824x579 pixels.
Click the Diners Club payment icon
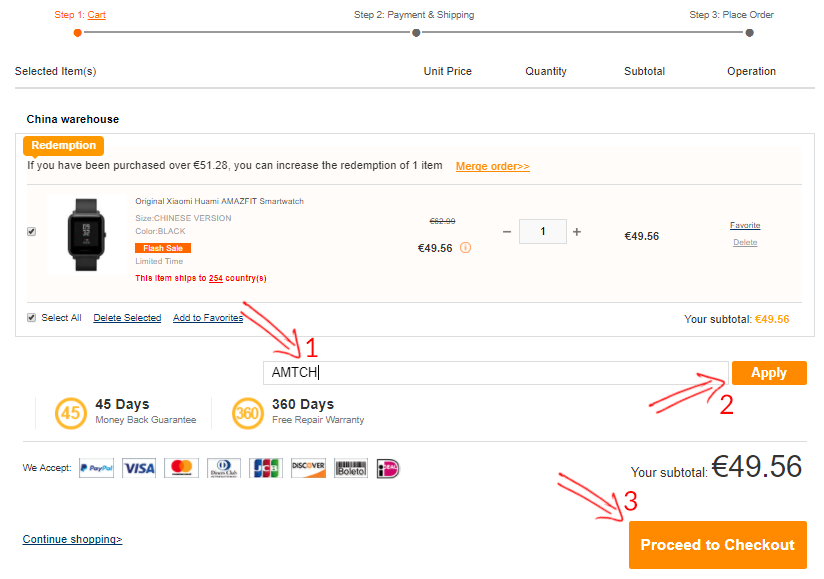pos(224,468)
